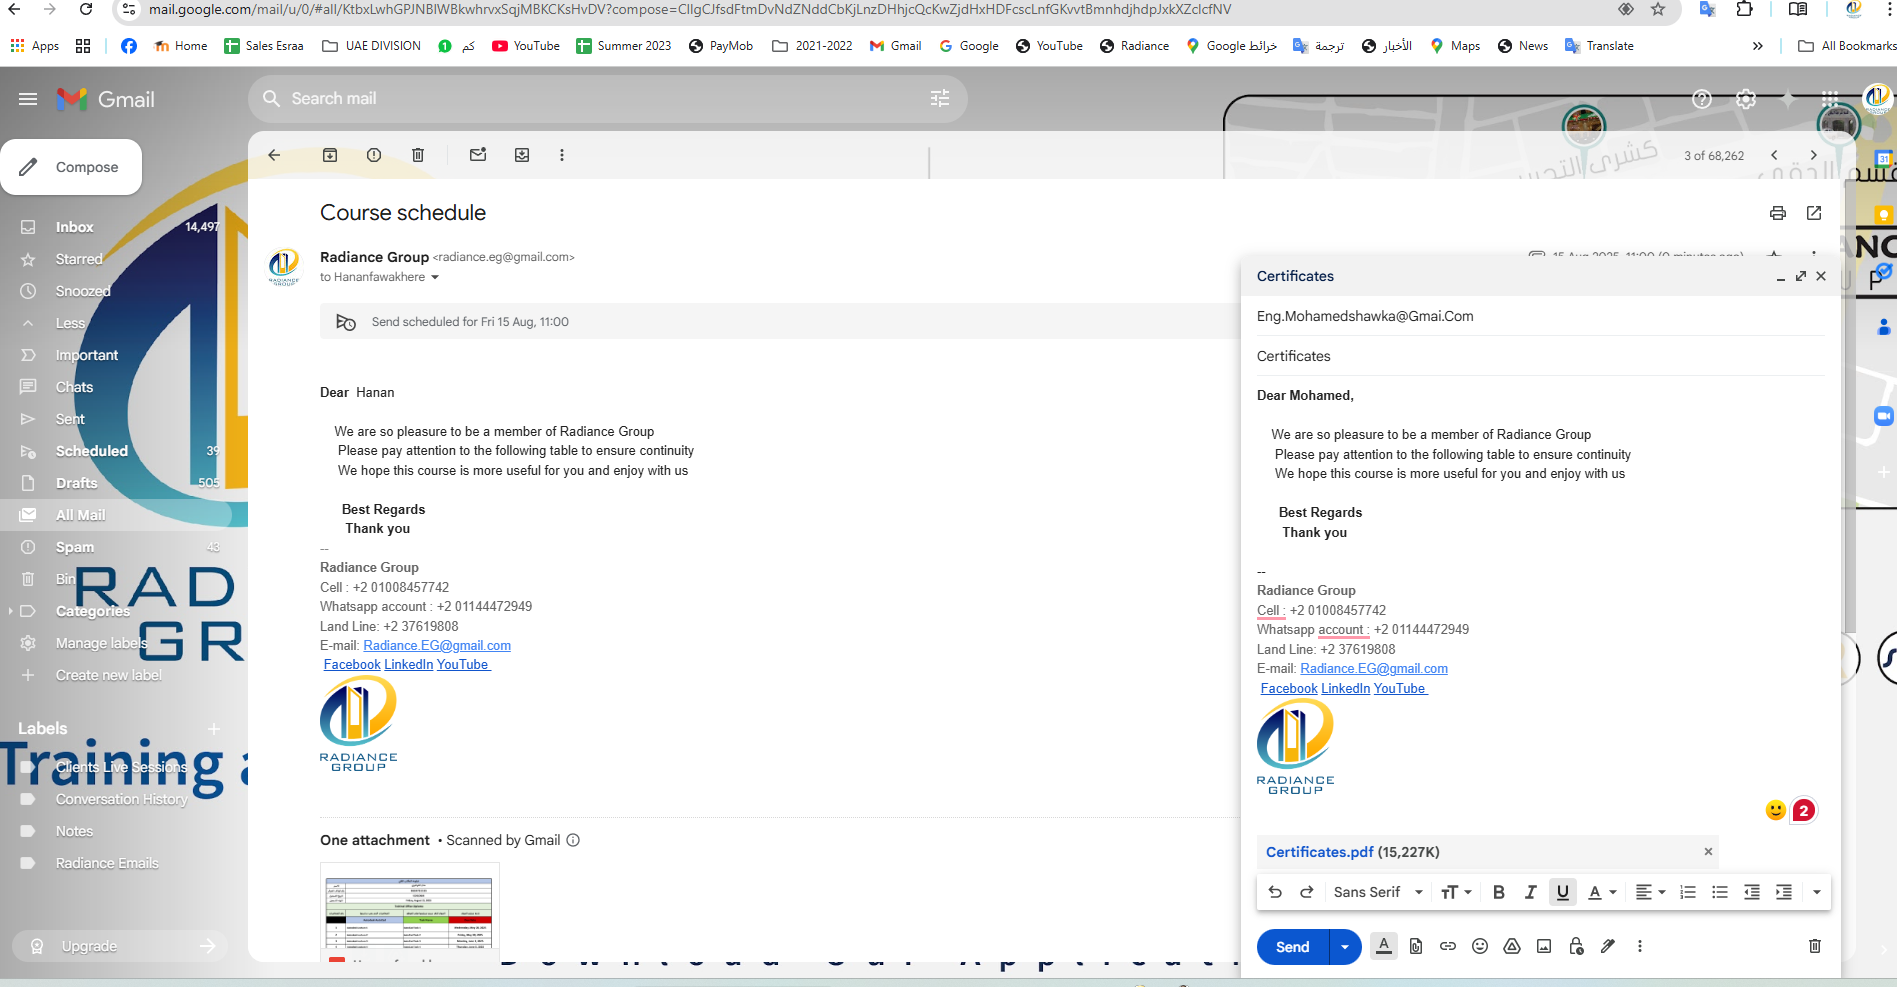Insert files using Drive icon
The width and height of the screenshot is (1897, 987).
click(x=1512, y=946)
